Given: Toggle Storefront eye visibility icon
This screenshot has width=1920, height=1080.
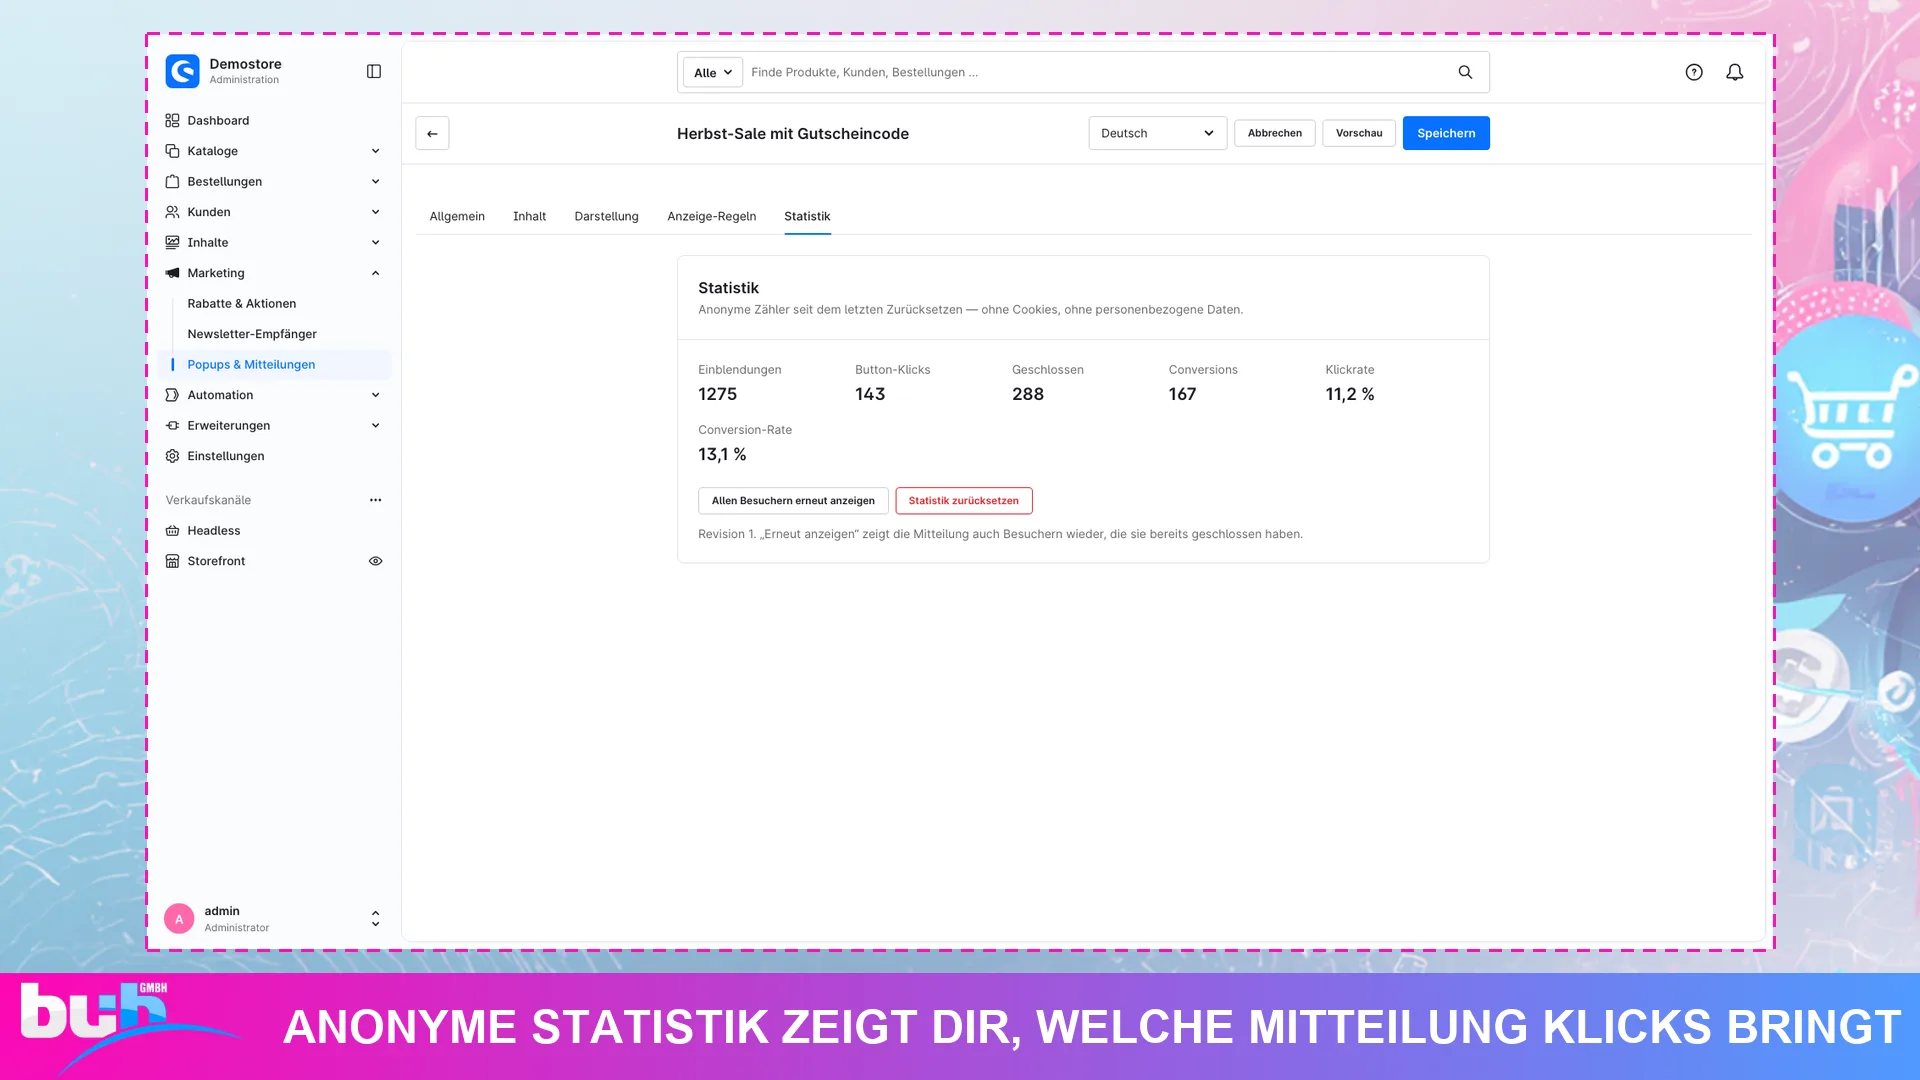Looking at the screenshot, I should tap(376, 561).
